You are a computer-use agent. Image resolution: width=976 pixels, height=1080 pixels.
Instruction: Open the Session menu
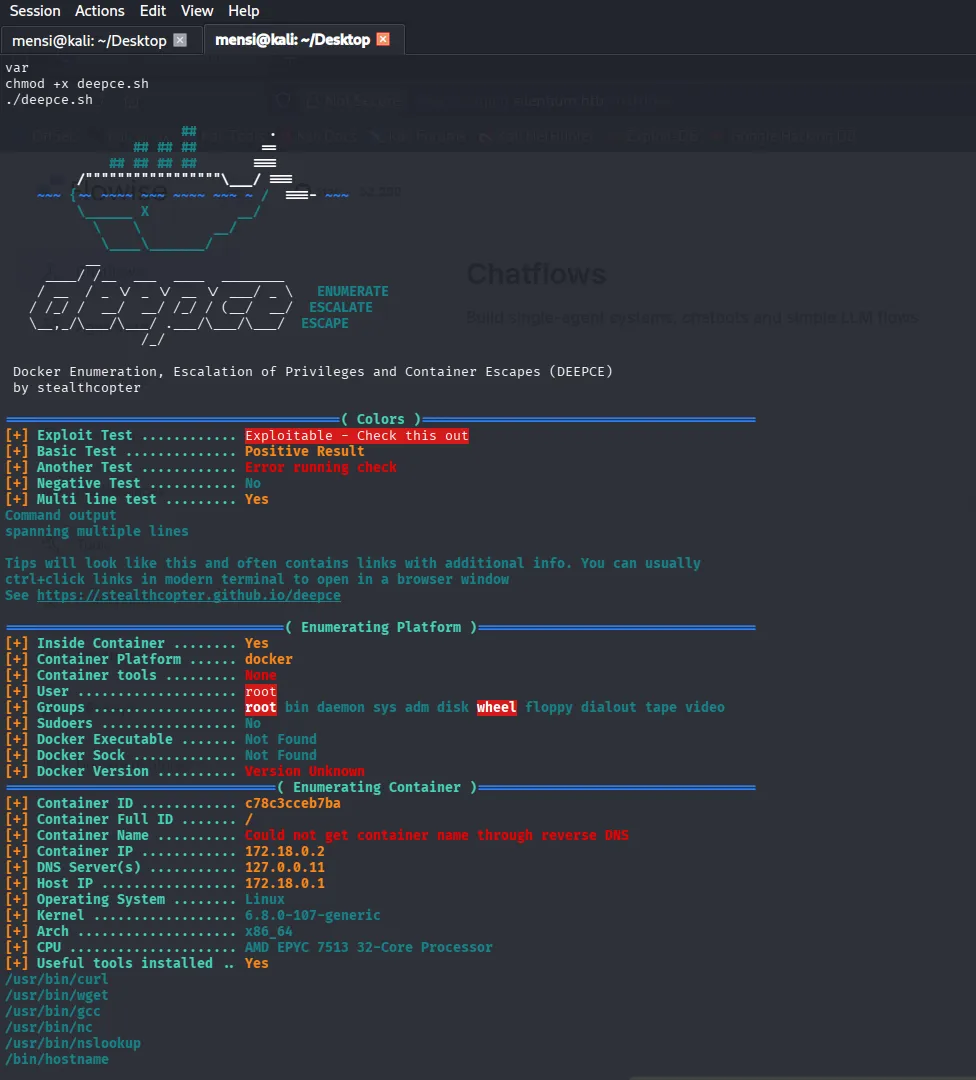click(35, 11)
